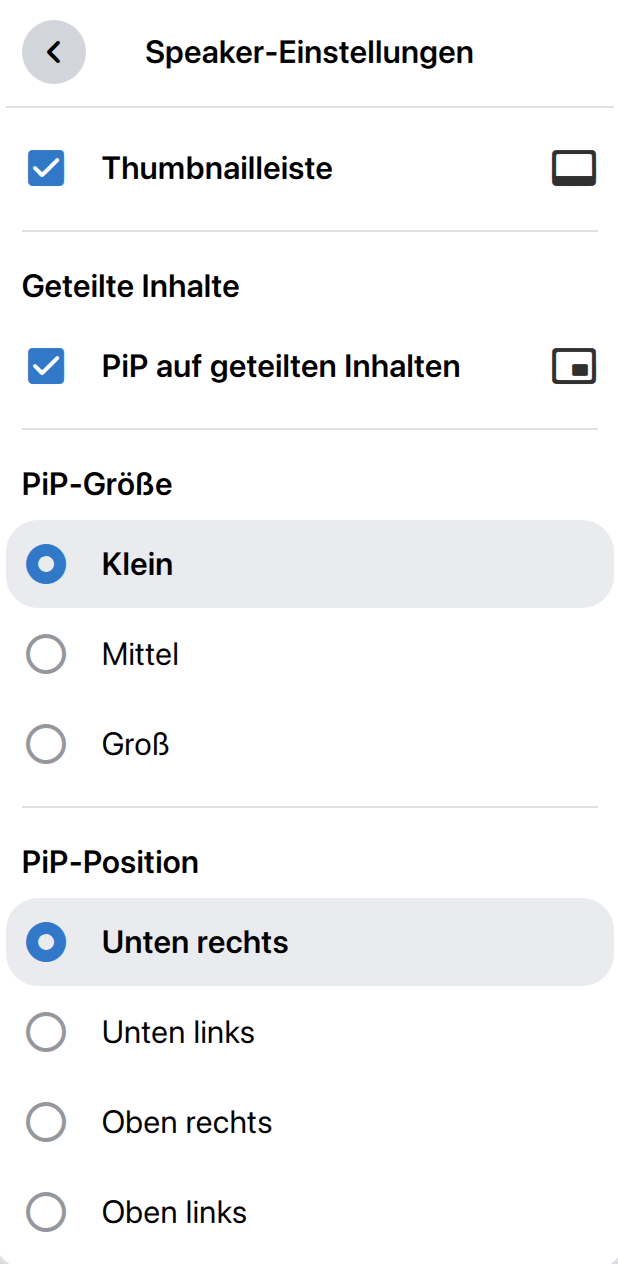The image size is (618, 1264).
Task: Click the Thumbnailleiste label
Action: point(217,168)
